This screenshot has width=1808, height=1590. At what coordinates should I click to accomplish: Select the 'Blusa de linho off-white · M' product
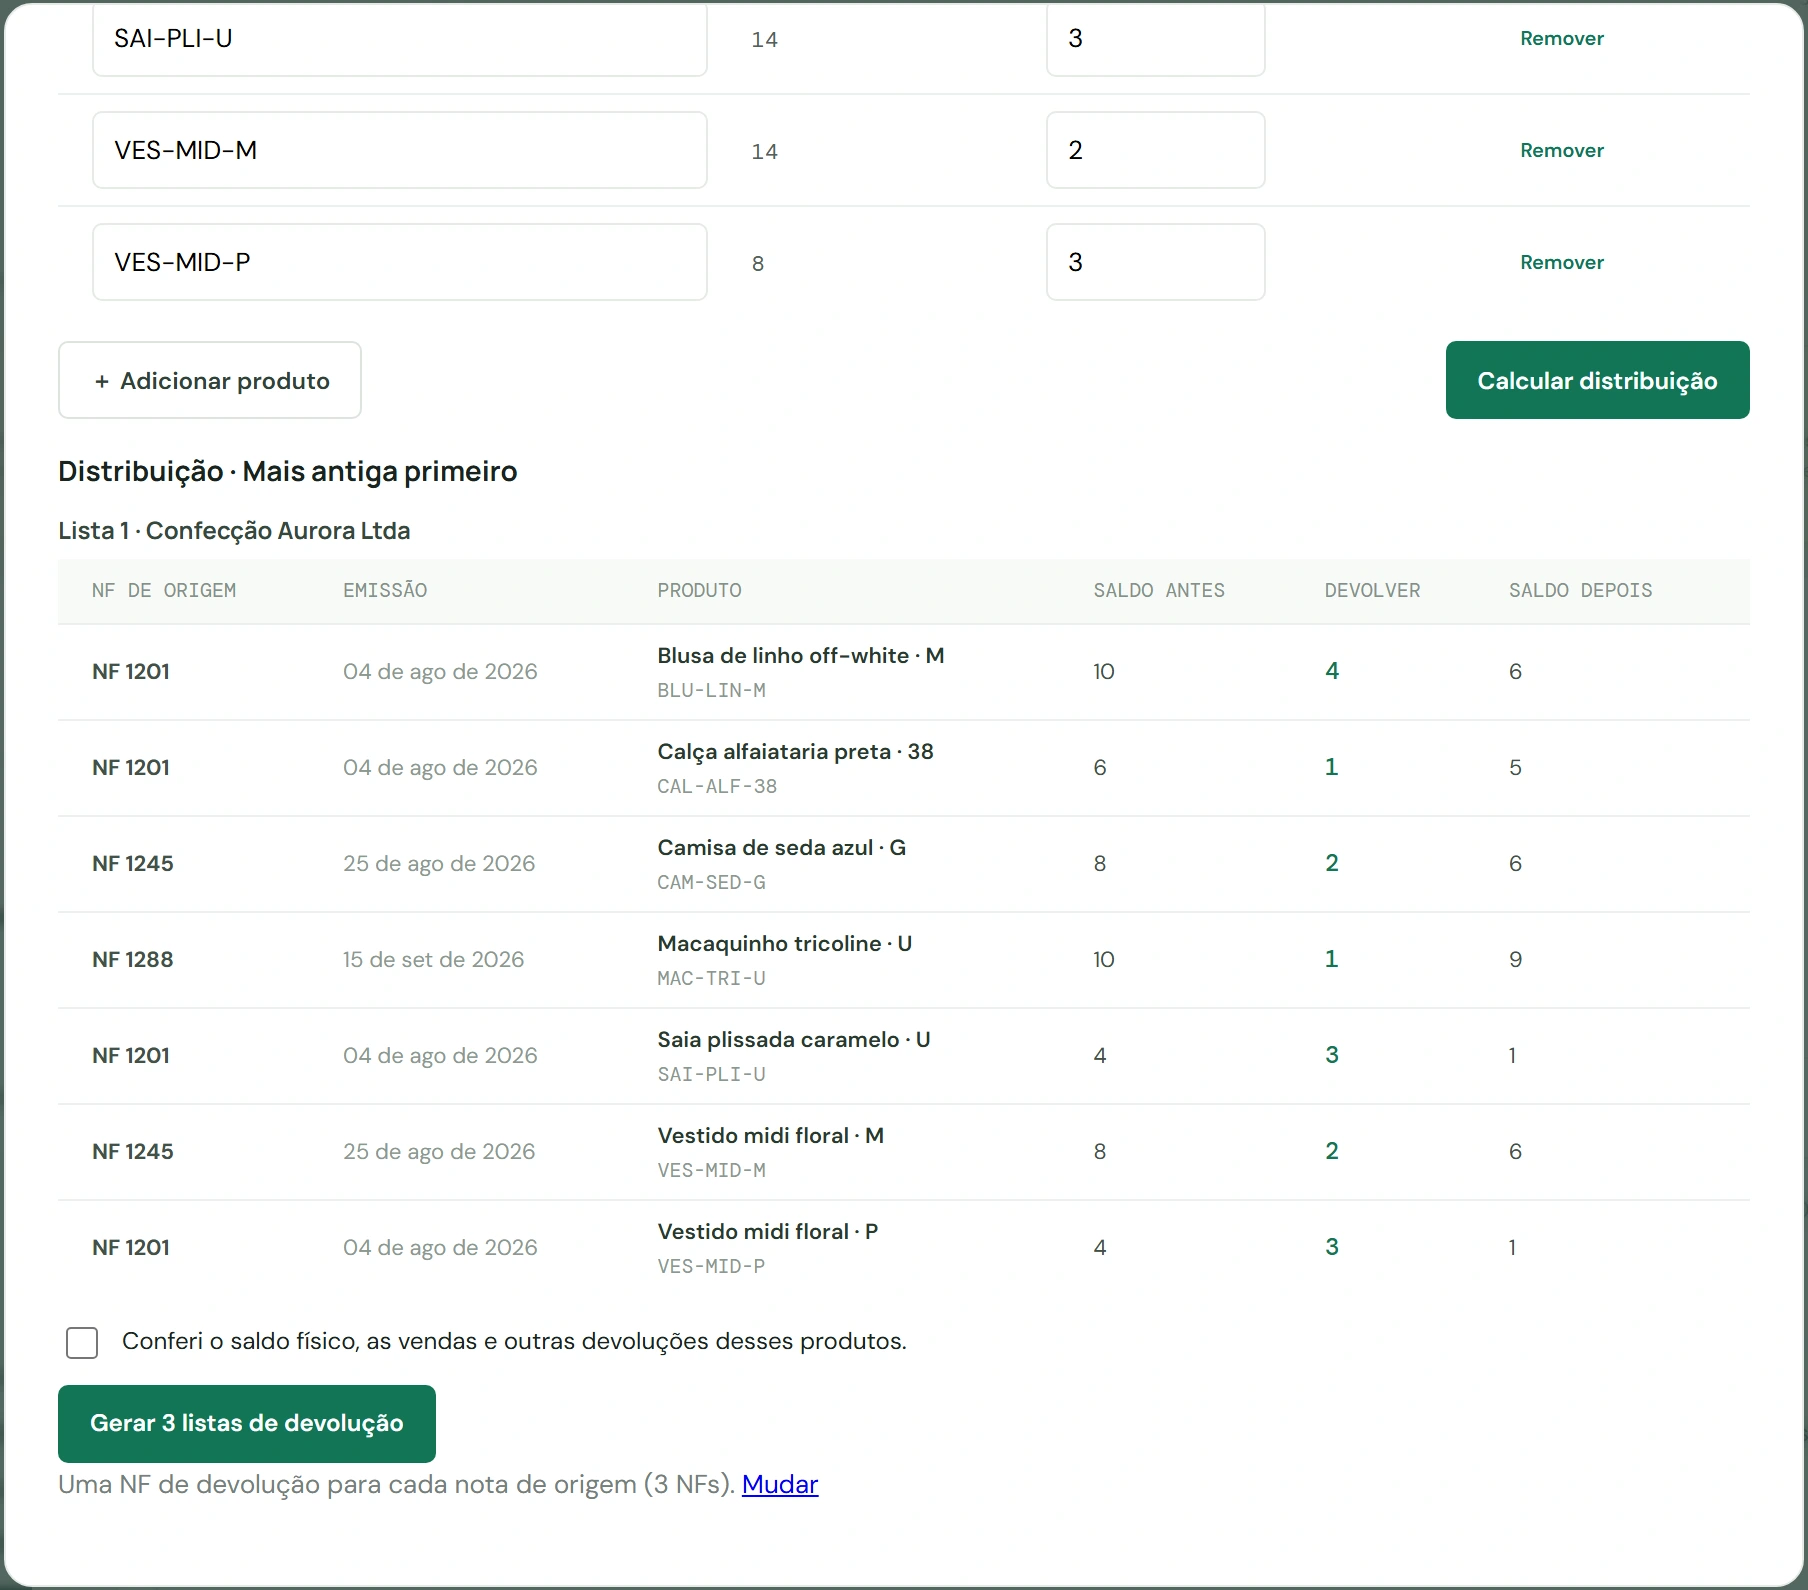(x=800, y=655)
